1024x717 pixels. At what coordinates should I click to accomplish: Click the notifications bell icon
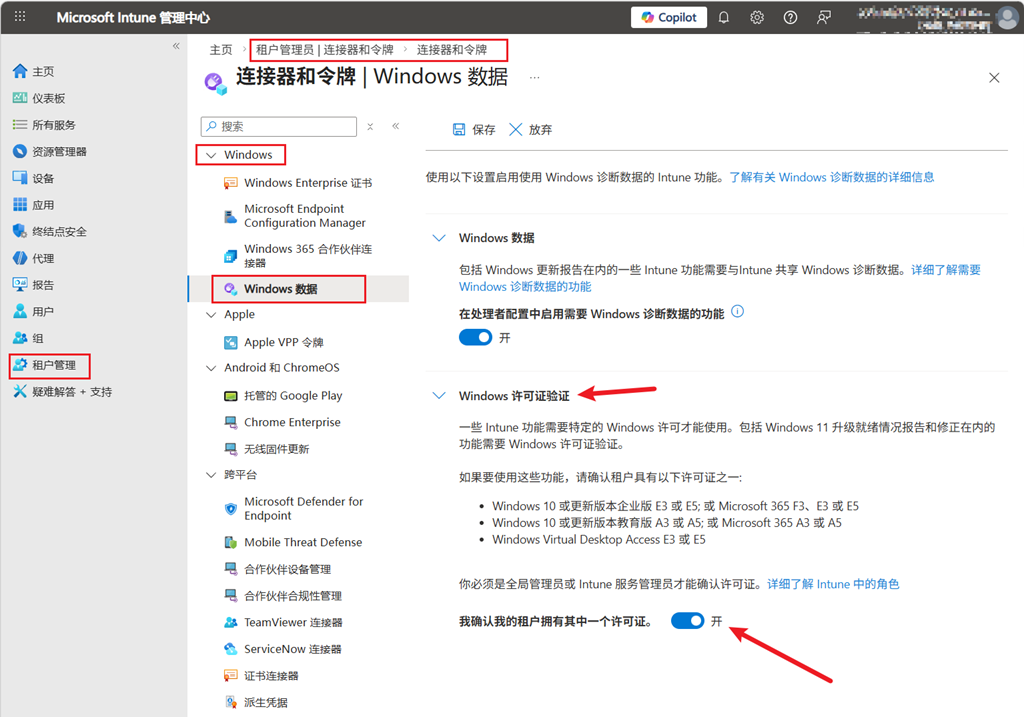pyautogui.click(x=724, y=18)
